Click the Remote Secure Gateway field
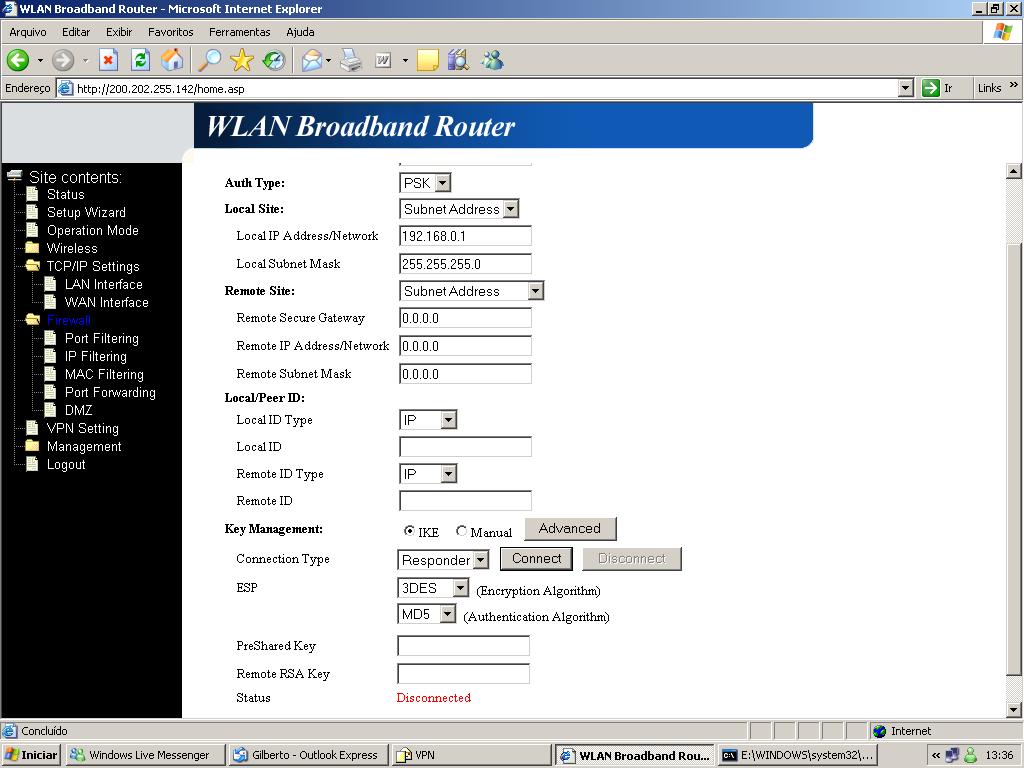Image resolution: width=1024 pixels, height=768 pixels. click(x=465, y=319)
